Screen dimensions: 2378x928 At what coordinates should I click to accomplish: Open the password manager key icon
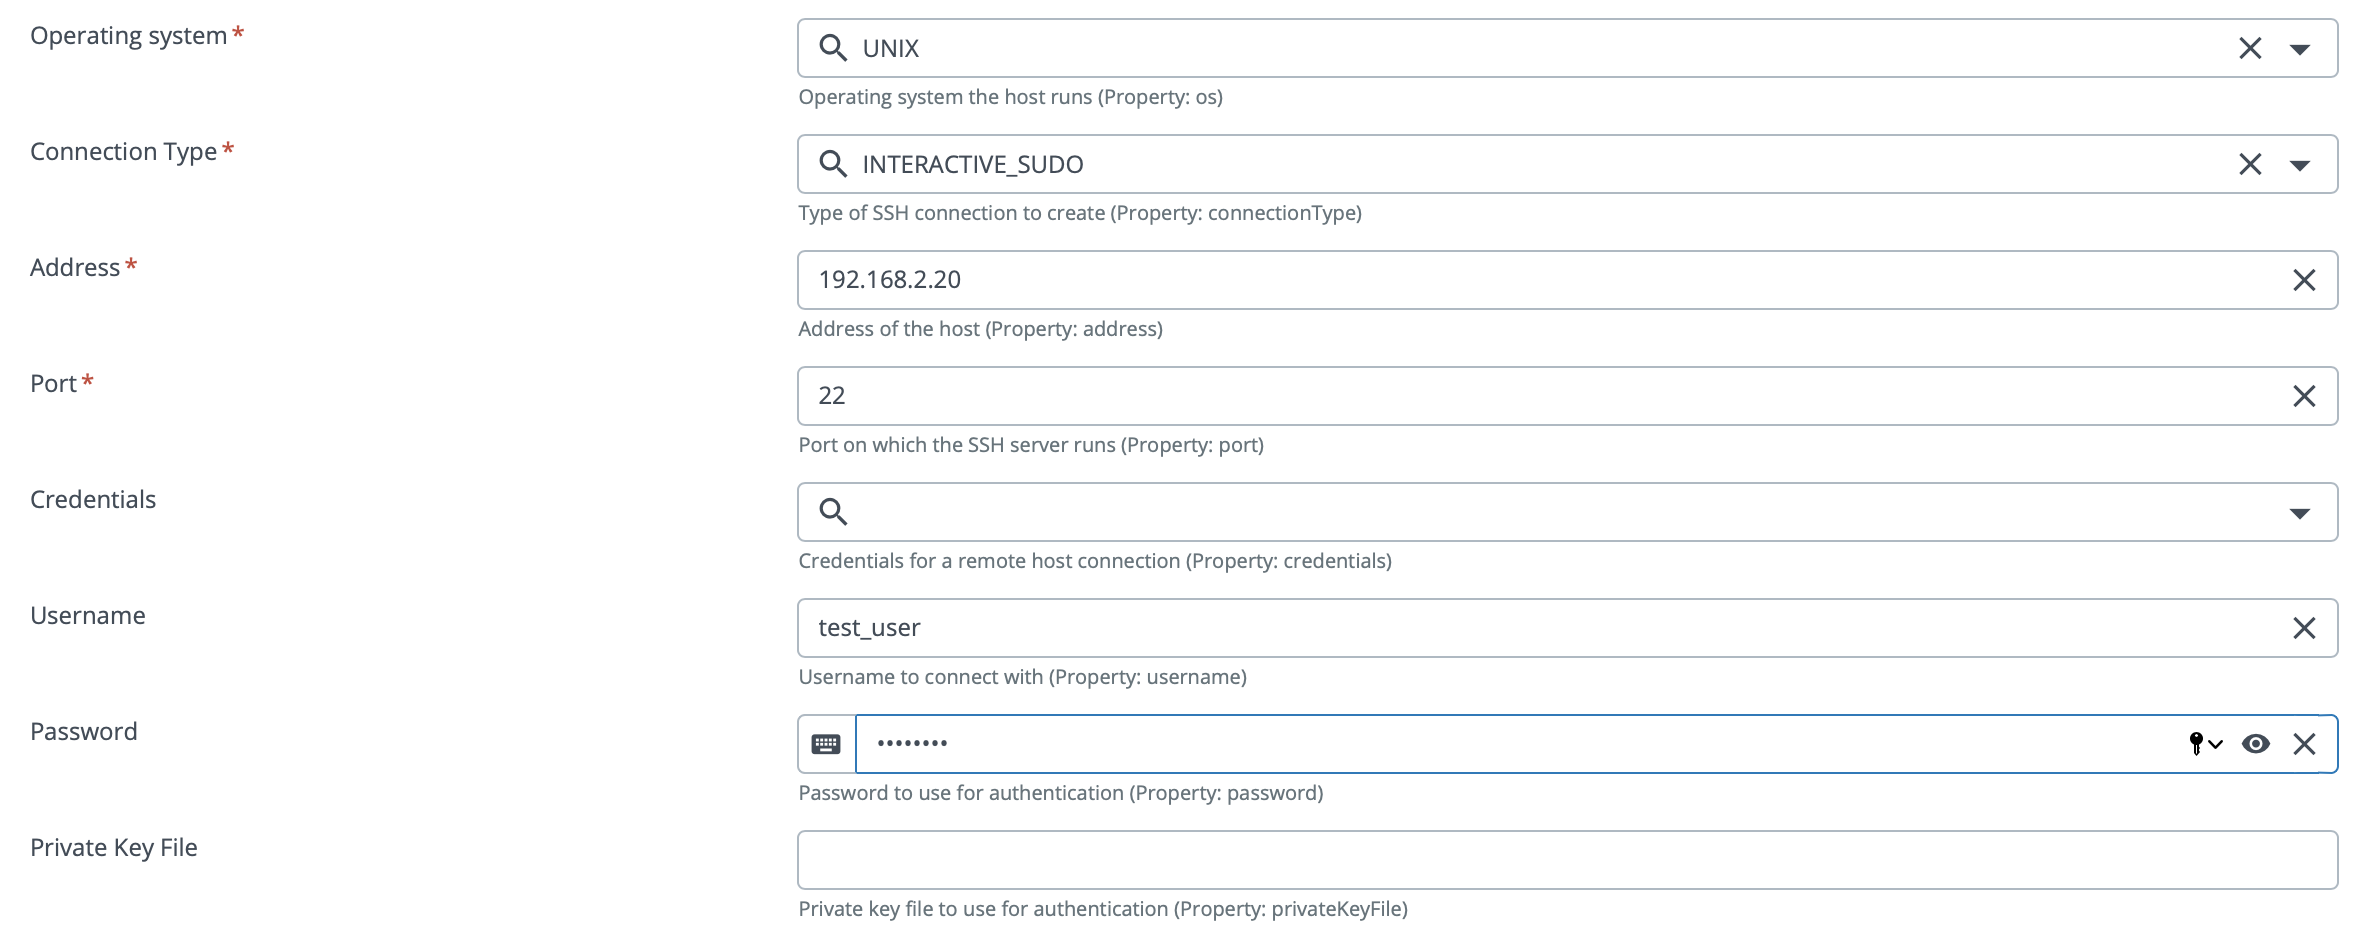click(x=2205, y=744)
